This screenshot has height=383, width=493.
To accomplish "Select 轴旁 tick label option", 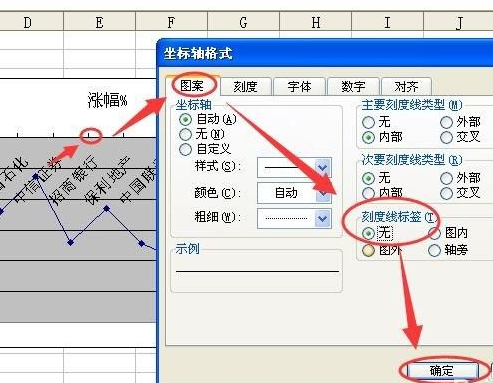I will point(434,250).
